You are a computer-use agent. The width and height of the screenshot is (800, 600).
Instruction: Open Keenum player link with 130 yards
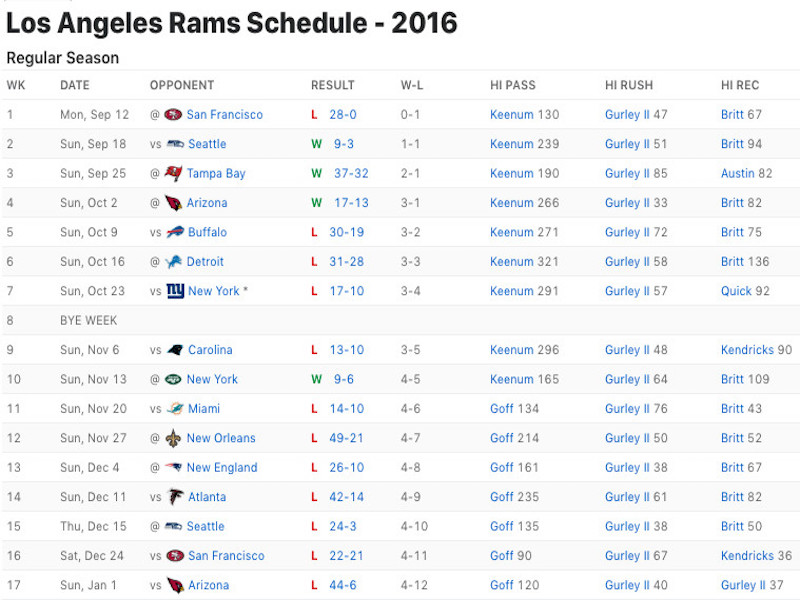(x=512, y=115)
